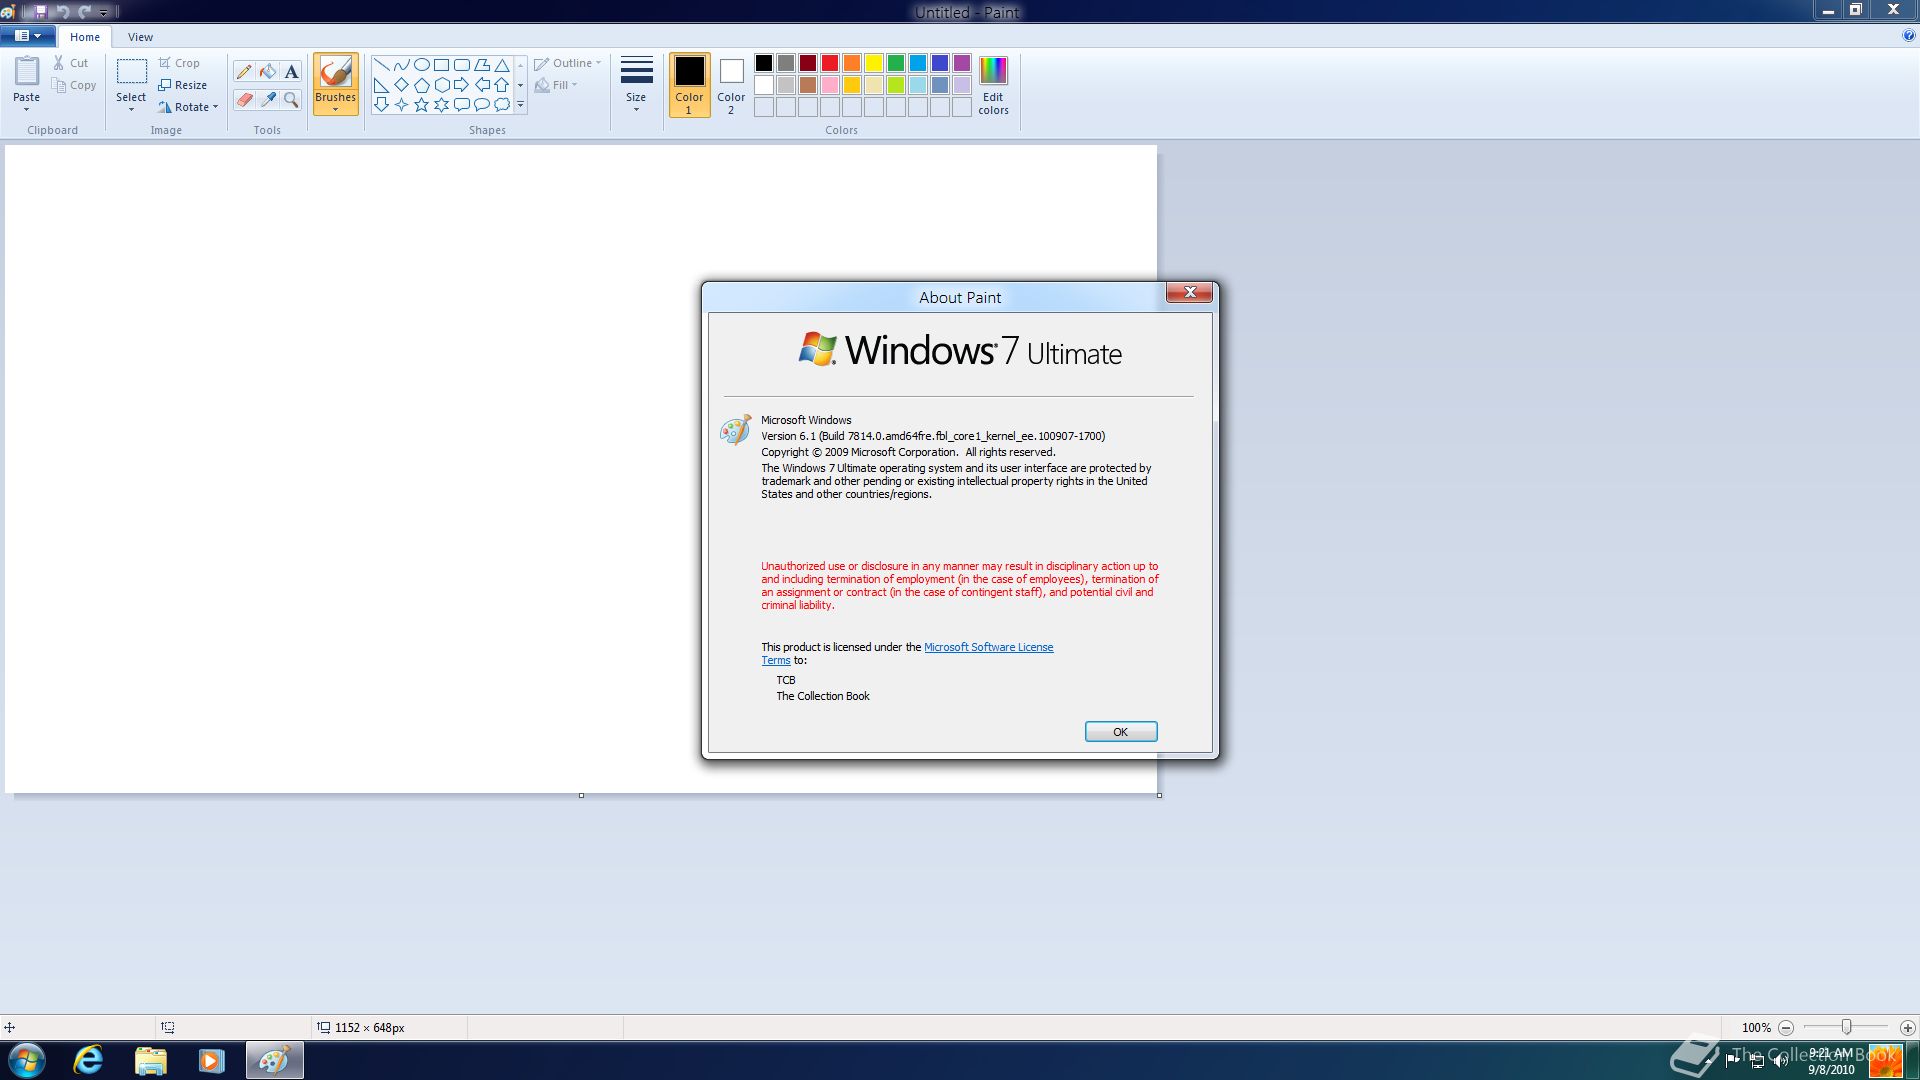Open the Microsoft Software License Terms link
Viewport: 1920px width, 1080px height.
coord(987,647)
